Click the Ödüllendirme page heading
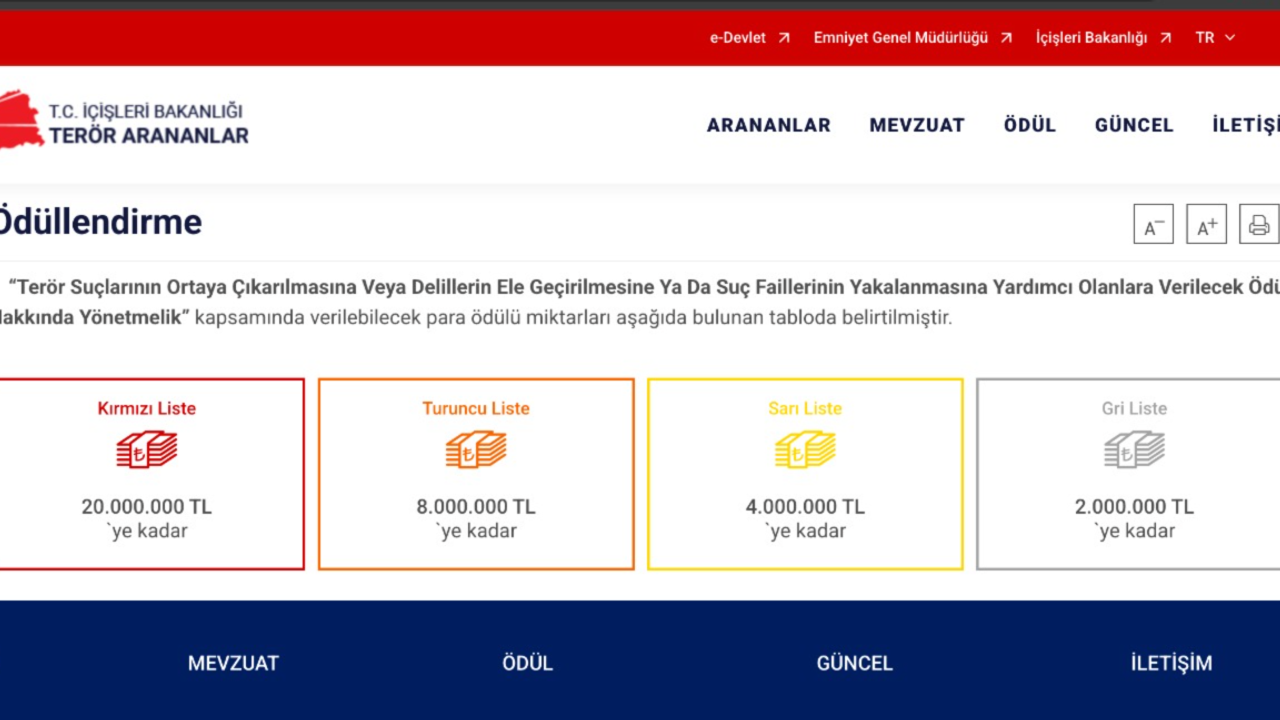 coord(100,221)
